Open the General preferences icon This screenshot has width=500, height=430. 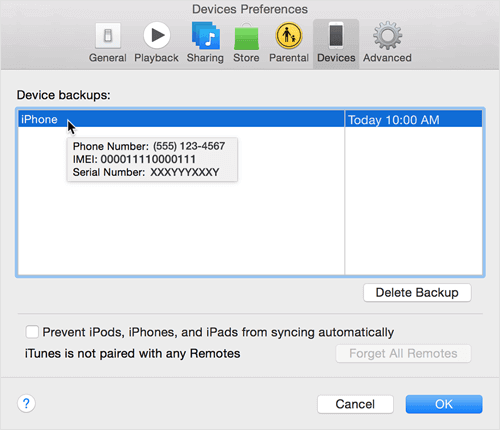click(x=108, y=35)
